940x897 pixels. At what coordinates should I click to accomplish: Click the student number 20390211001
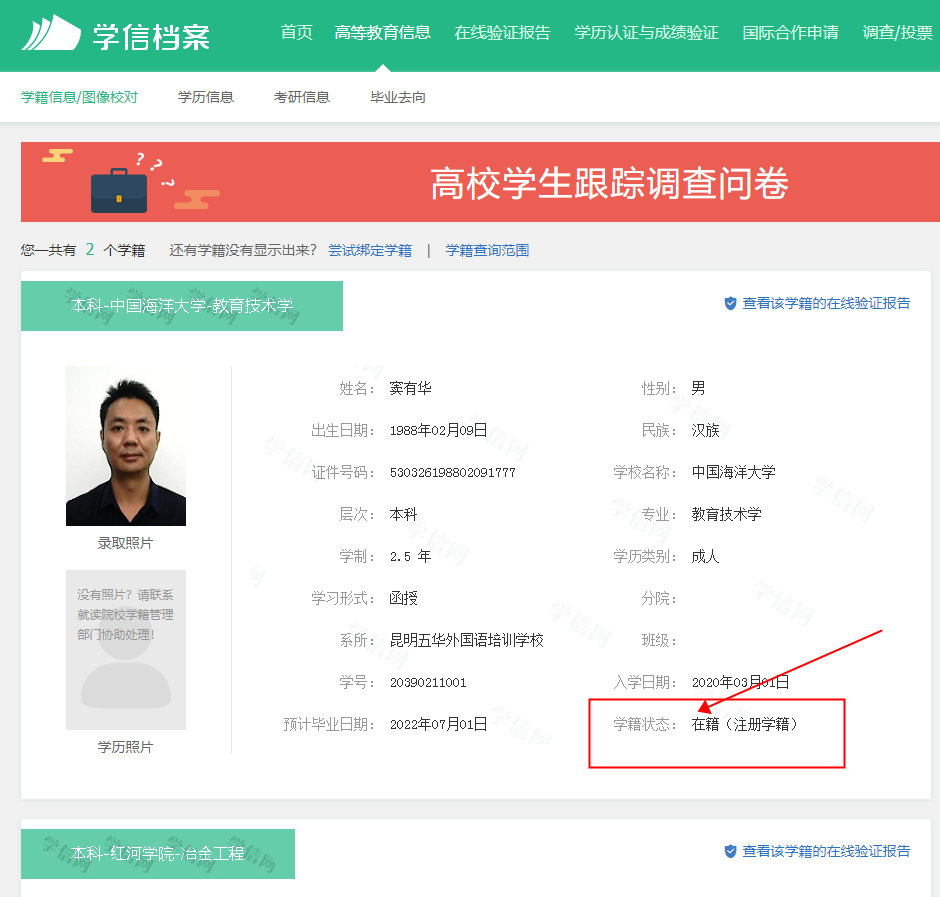pyautogui.click(x=428, y=682)
